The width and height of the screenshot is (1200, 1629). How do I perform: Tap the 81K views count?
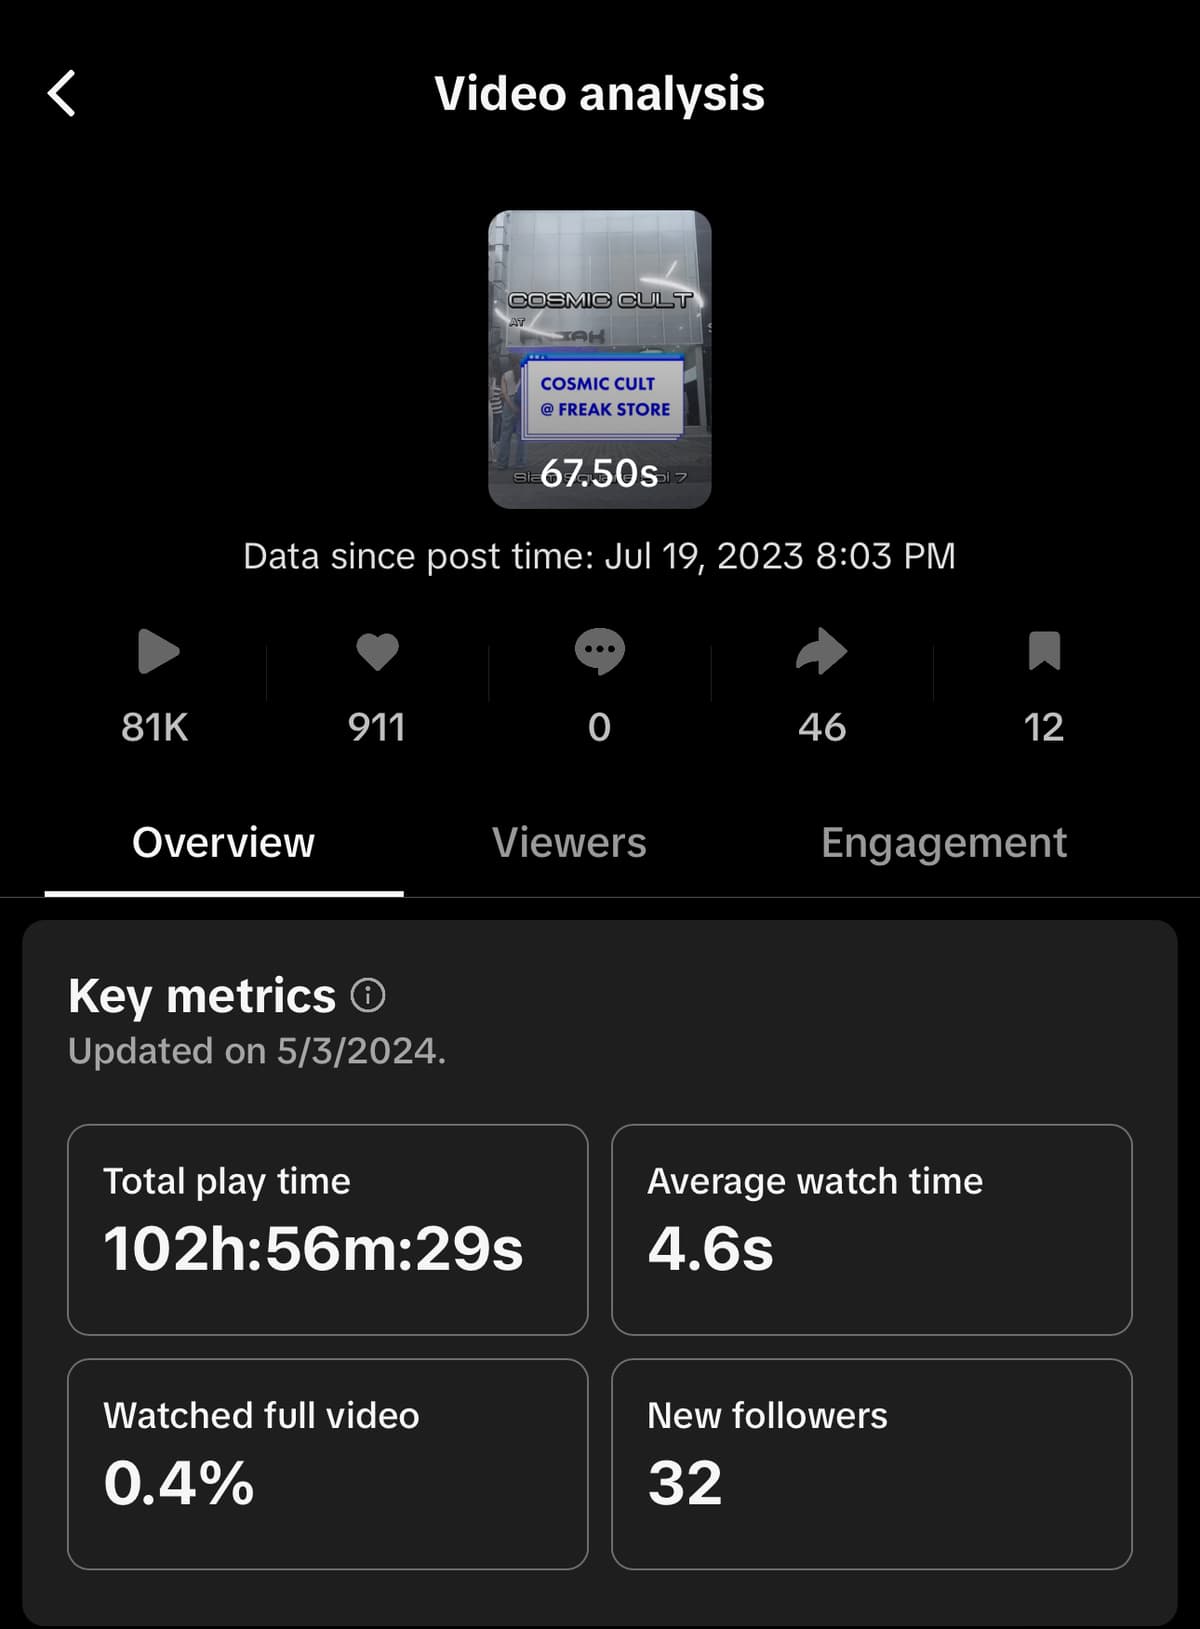pyautogui.click(x=155, y=728)
